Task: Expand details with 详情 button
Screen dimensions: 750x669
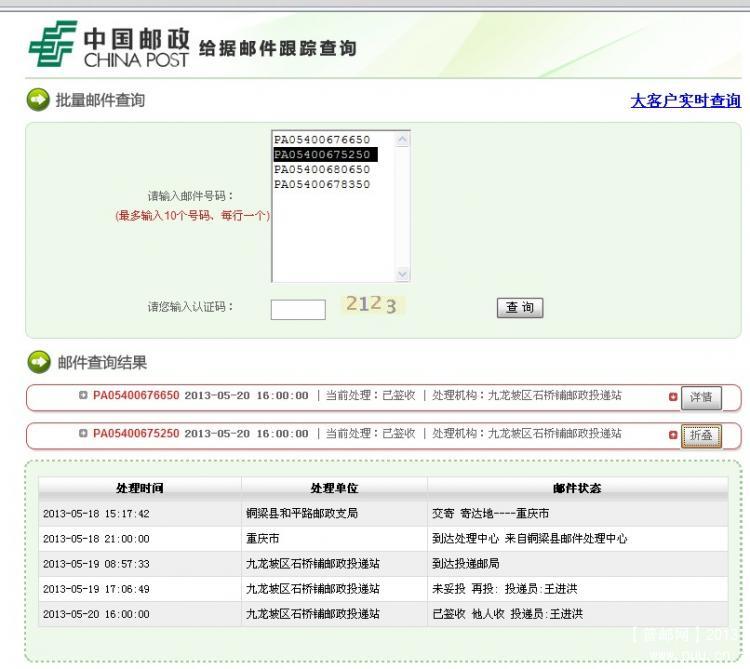Action: pyautogui.click(x=701, y=397)
